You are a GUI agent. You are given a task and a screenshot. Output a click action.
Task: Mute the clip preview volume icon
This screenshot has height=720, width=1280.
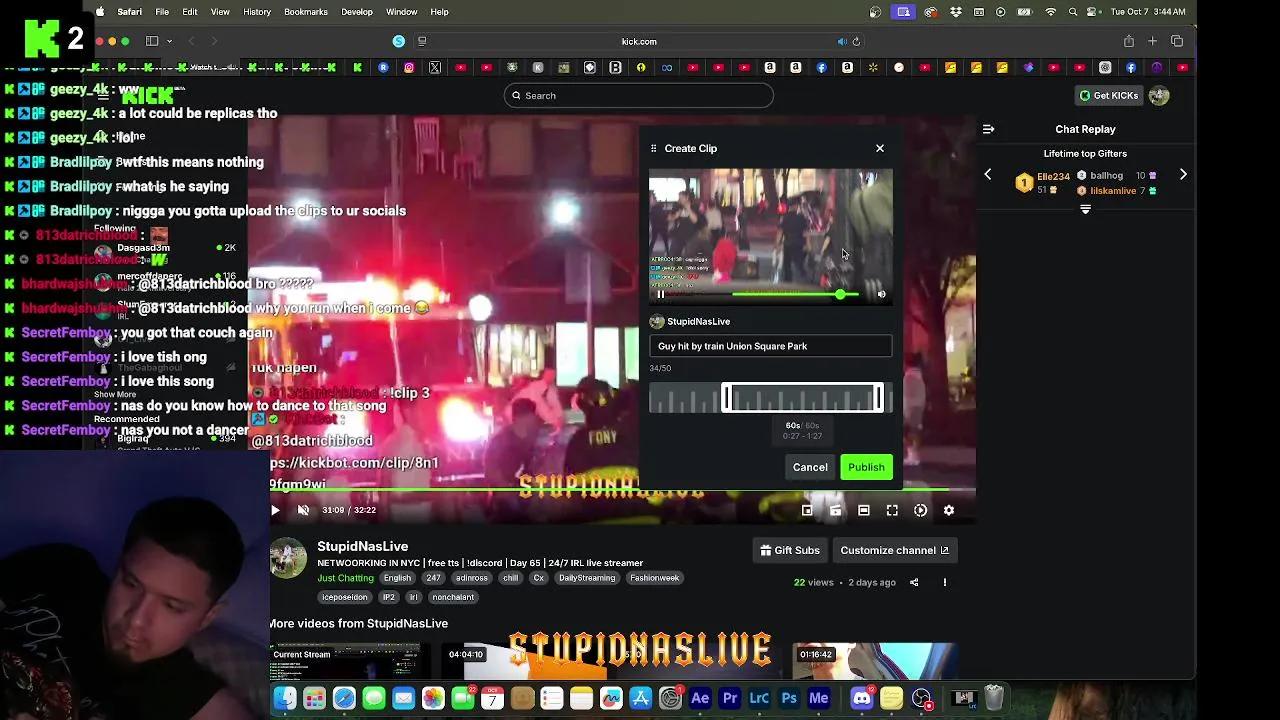(881, 294)
